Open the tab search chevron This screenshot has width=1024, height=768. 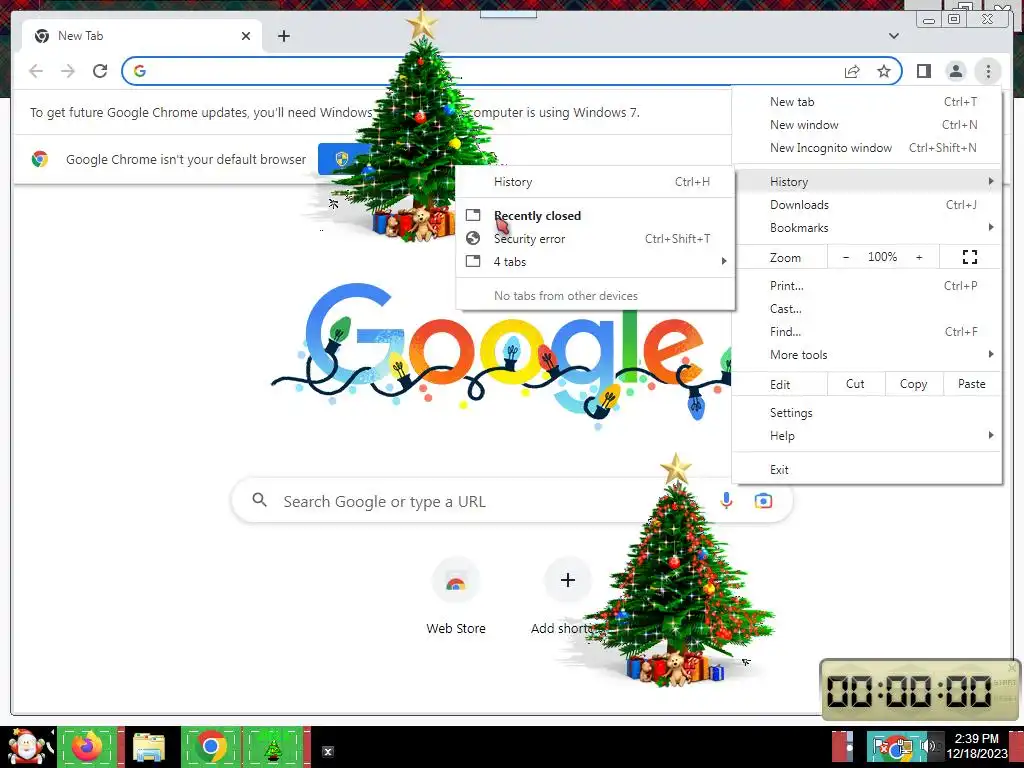893,36
